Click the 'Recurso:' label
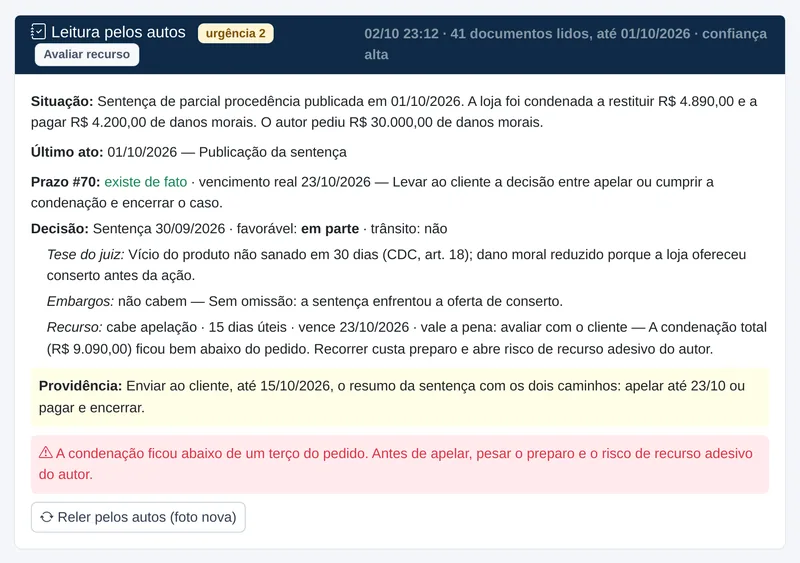This screenshot has height=563, width=800. (74, 327)
